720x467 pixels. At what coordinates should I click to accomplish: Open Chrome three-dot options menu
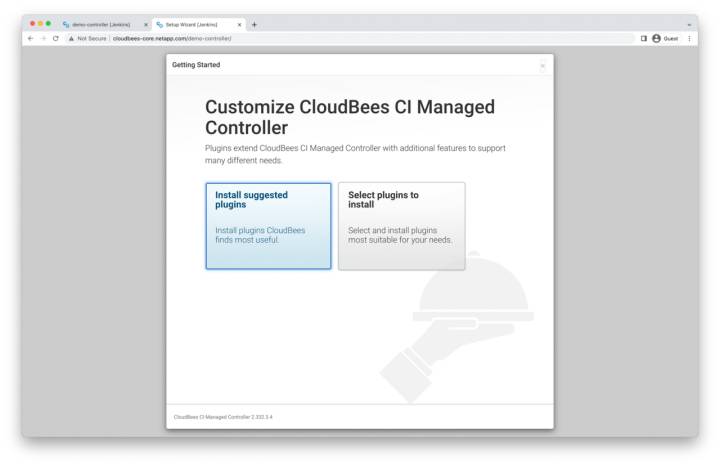pyautogui.click(x=689, y=38)
